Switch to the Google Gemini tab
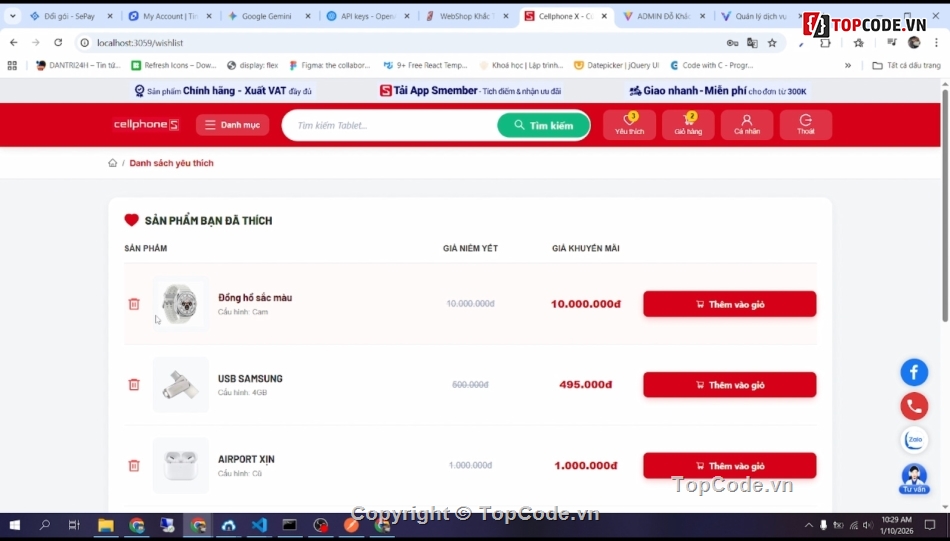 tap(267, 16)
